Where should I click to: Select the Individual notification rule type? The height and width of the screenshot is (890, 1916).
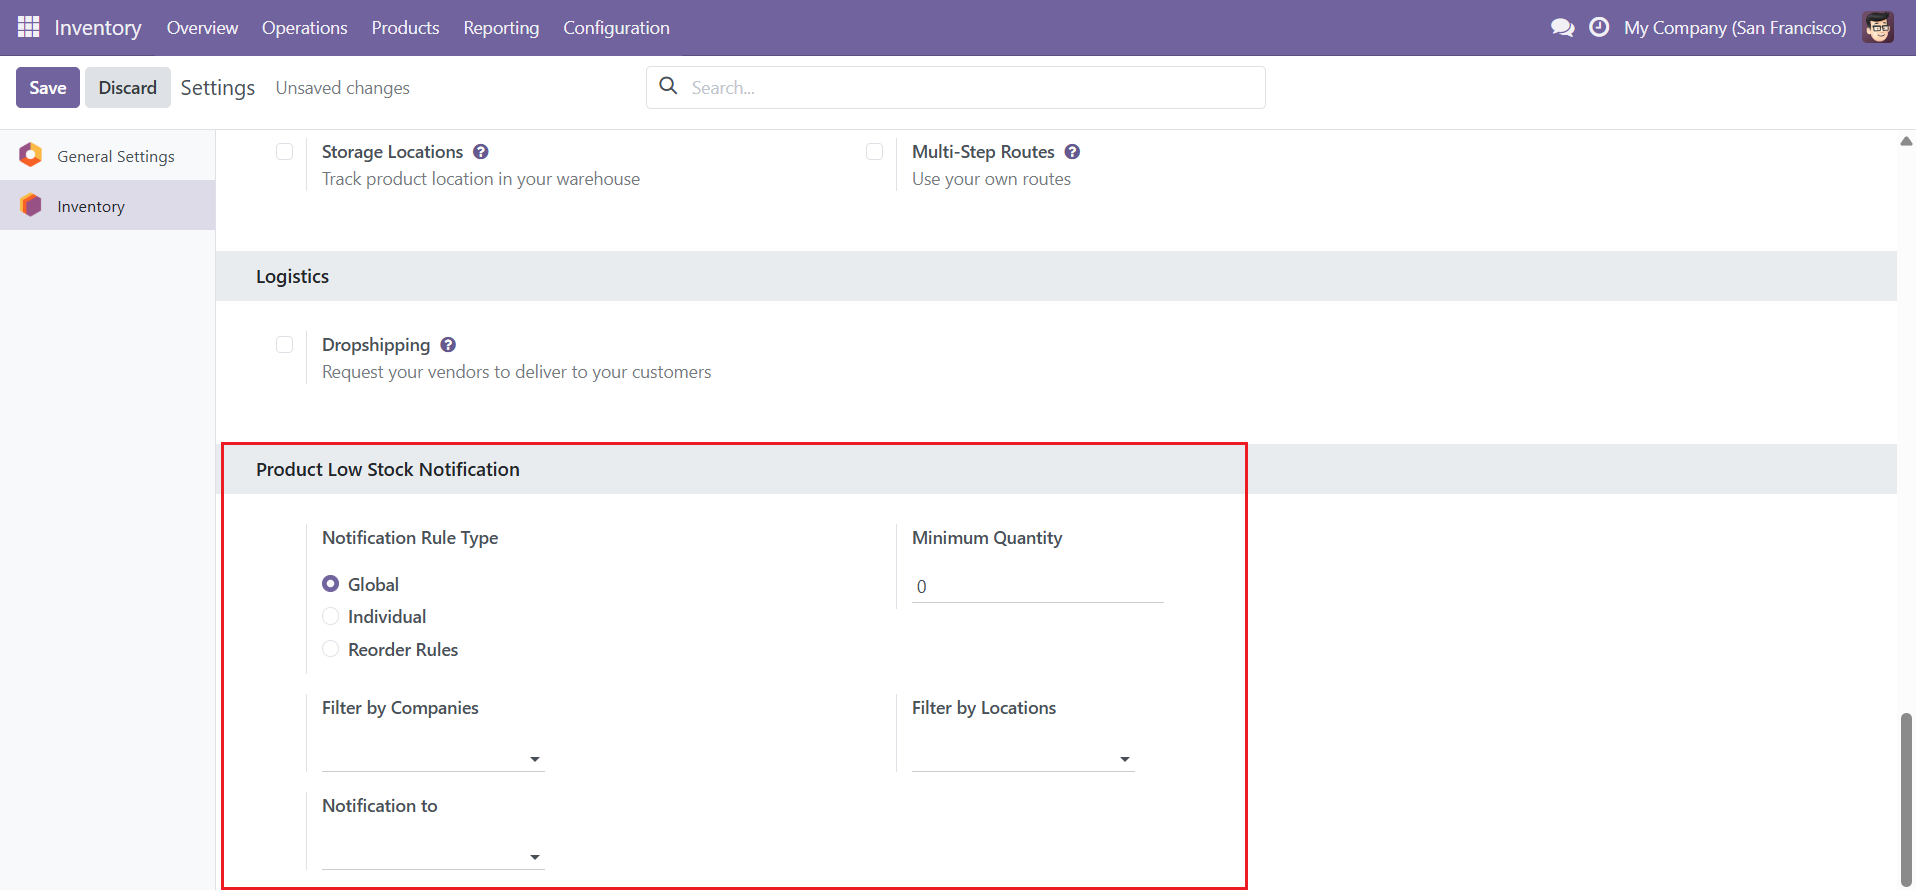coord(331,617)
